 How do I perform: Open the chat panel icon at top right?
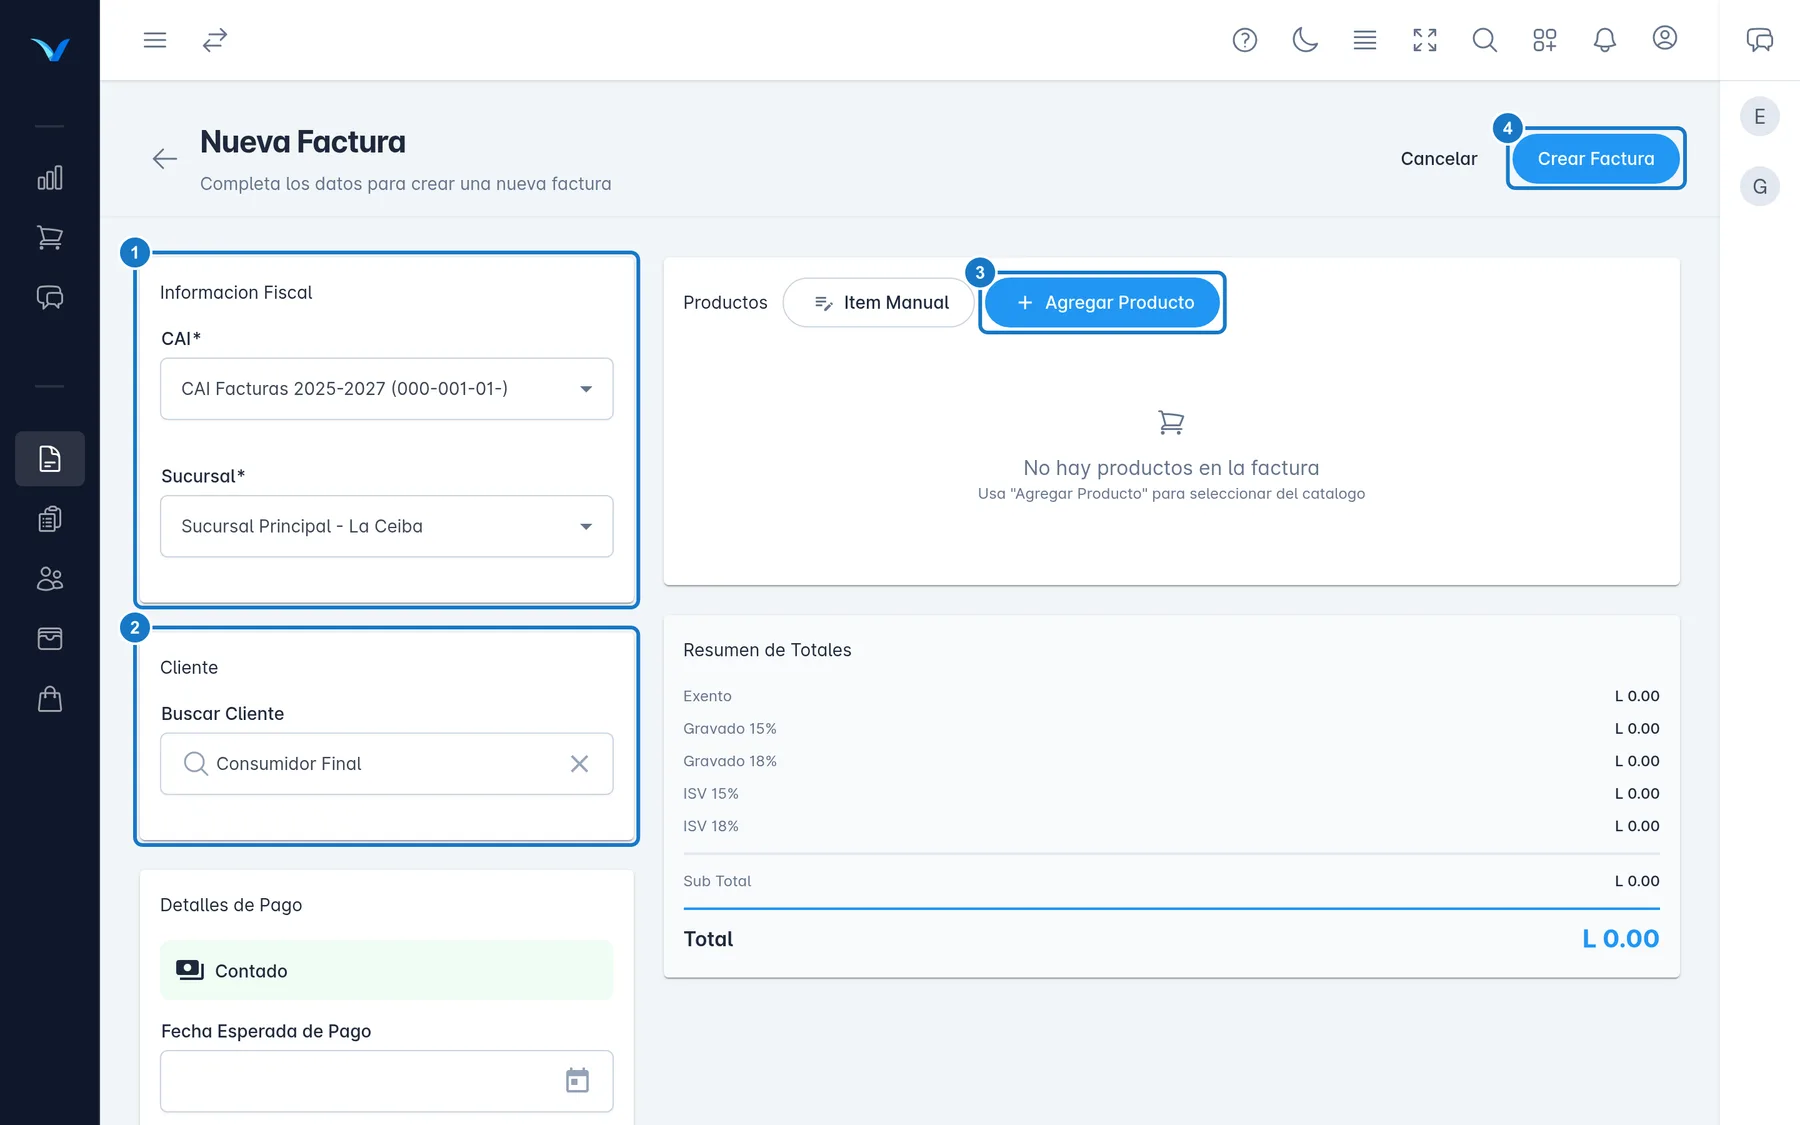1760,40
